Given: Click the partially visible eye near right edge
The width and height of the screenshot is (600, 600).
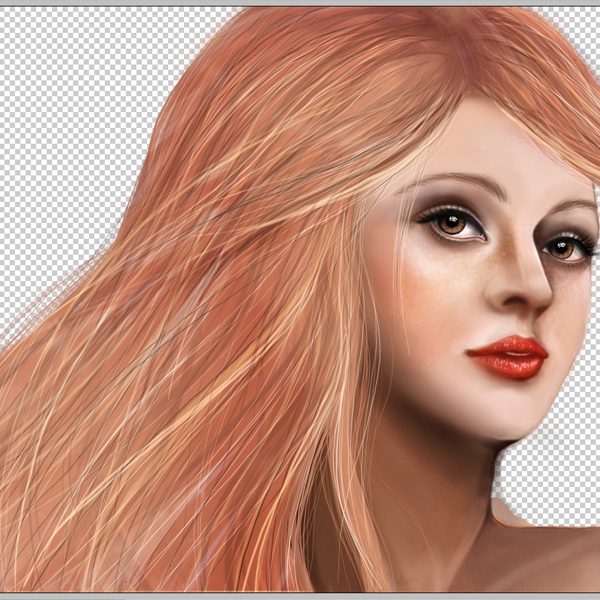Looking at the screenshot, I should pyautogui.click(x=569, y=248).
